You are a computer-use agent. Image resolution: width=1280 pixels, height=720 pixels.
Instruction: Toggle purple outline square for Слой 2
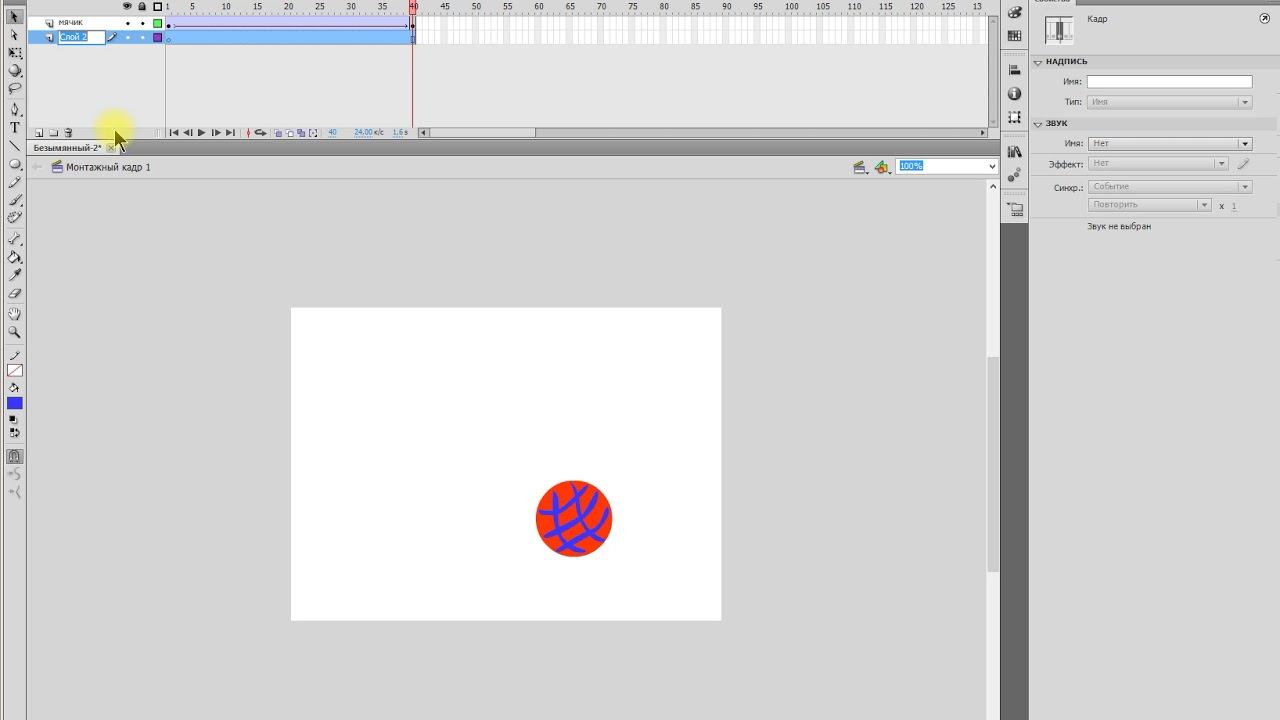coord(157,38)
